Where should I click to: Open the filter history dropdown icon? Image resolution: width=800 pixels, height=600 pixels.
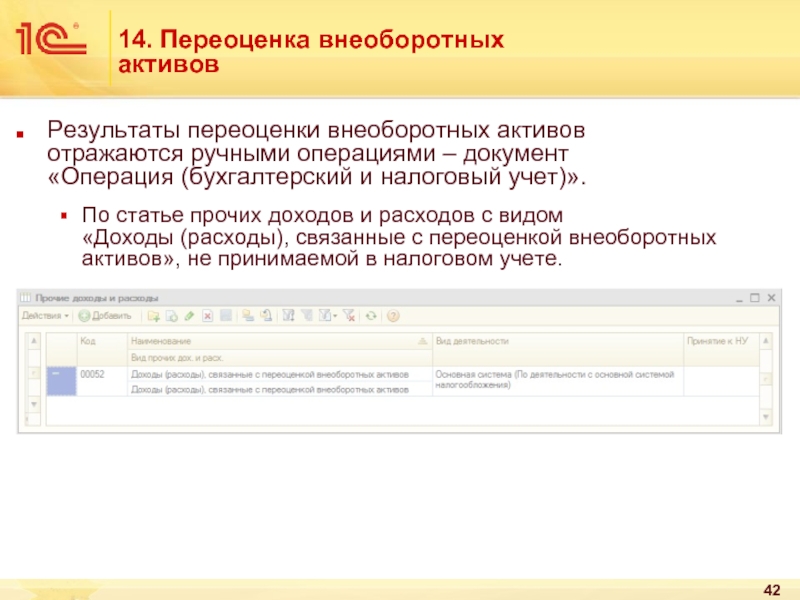coord(328,316)
